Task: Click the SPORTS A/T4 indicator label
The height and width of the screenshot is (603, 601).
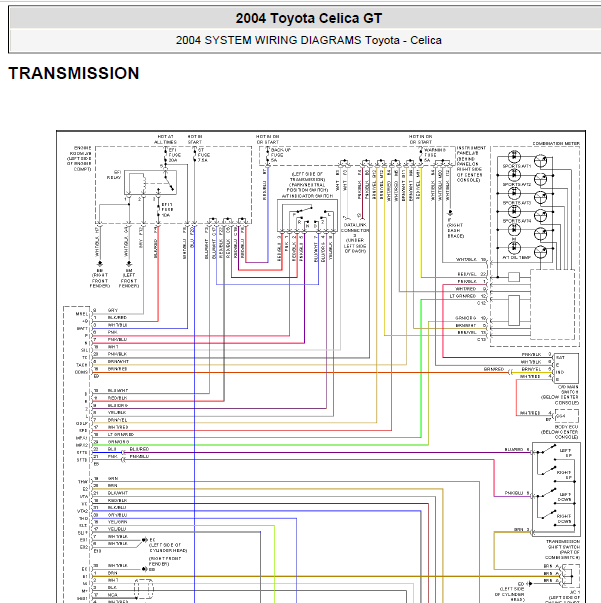Action: click(517, 221)
